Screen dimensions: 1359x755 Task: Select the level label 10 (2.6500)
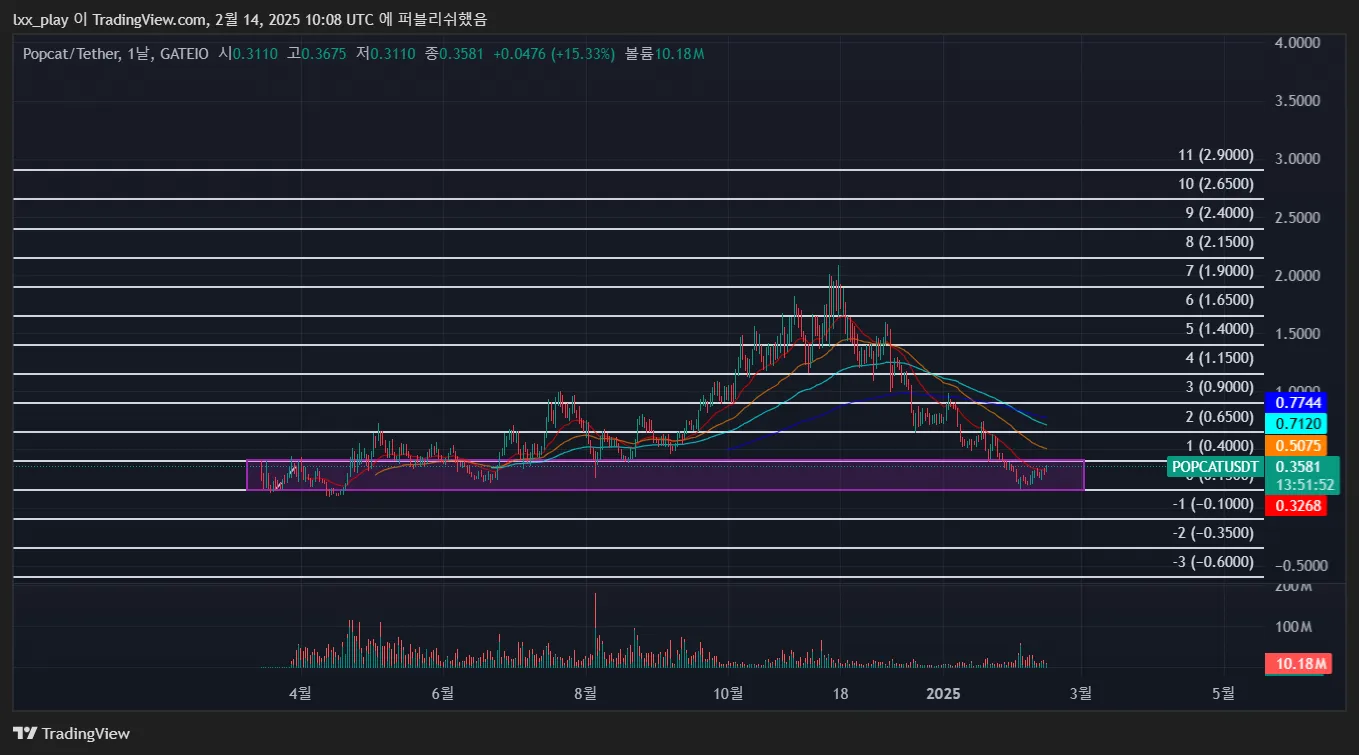1216,184
